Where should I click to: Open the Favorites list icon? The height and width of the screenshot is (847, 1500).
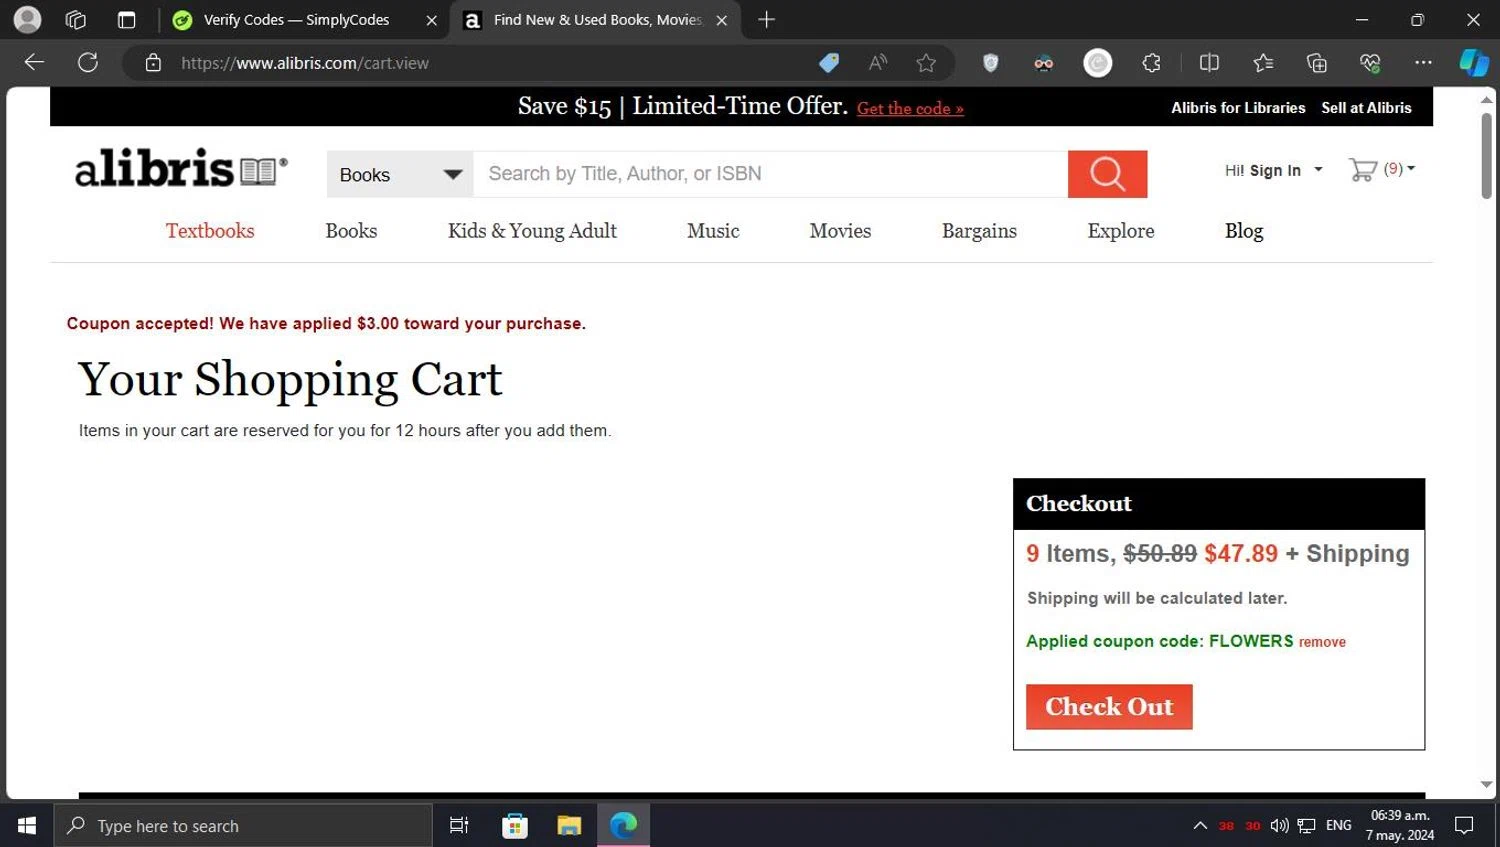click(x=1263, y=63)
